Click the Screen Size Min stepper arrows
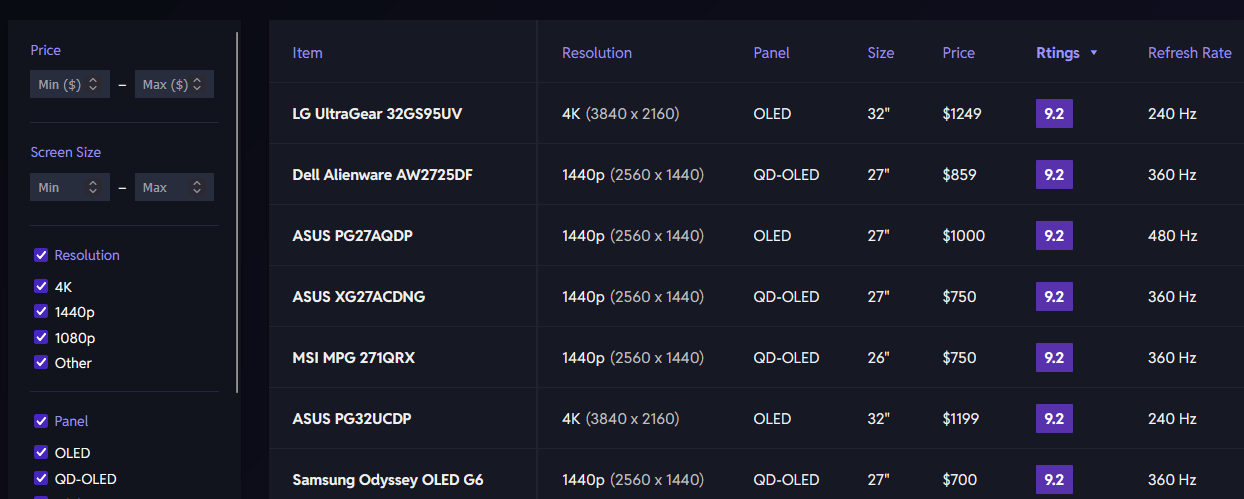The width and height of the screenshot is (1244, 499). [x=93, y=187]
